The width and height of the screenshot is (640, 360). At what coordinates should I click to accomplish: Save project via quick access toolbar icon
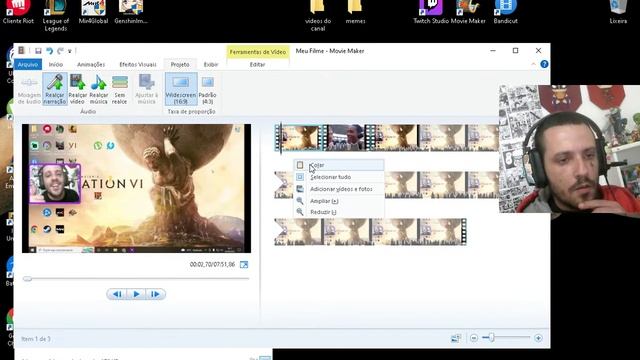click(x=38, y=51)
